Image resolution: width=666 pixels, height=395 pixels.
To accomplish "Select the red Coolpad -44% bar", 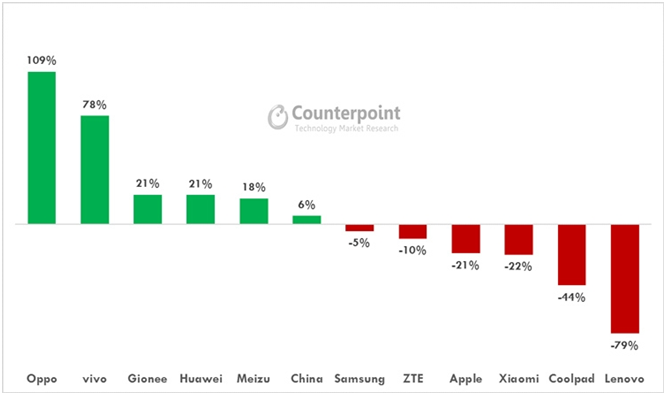I will click(x=572, y=255).
